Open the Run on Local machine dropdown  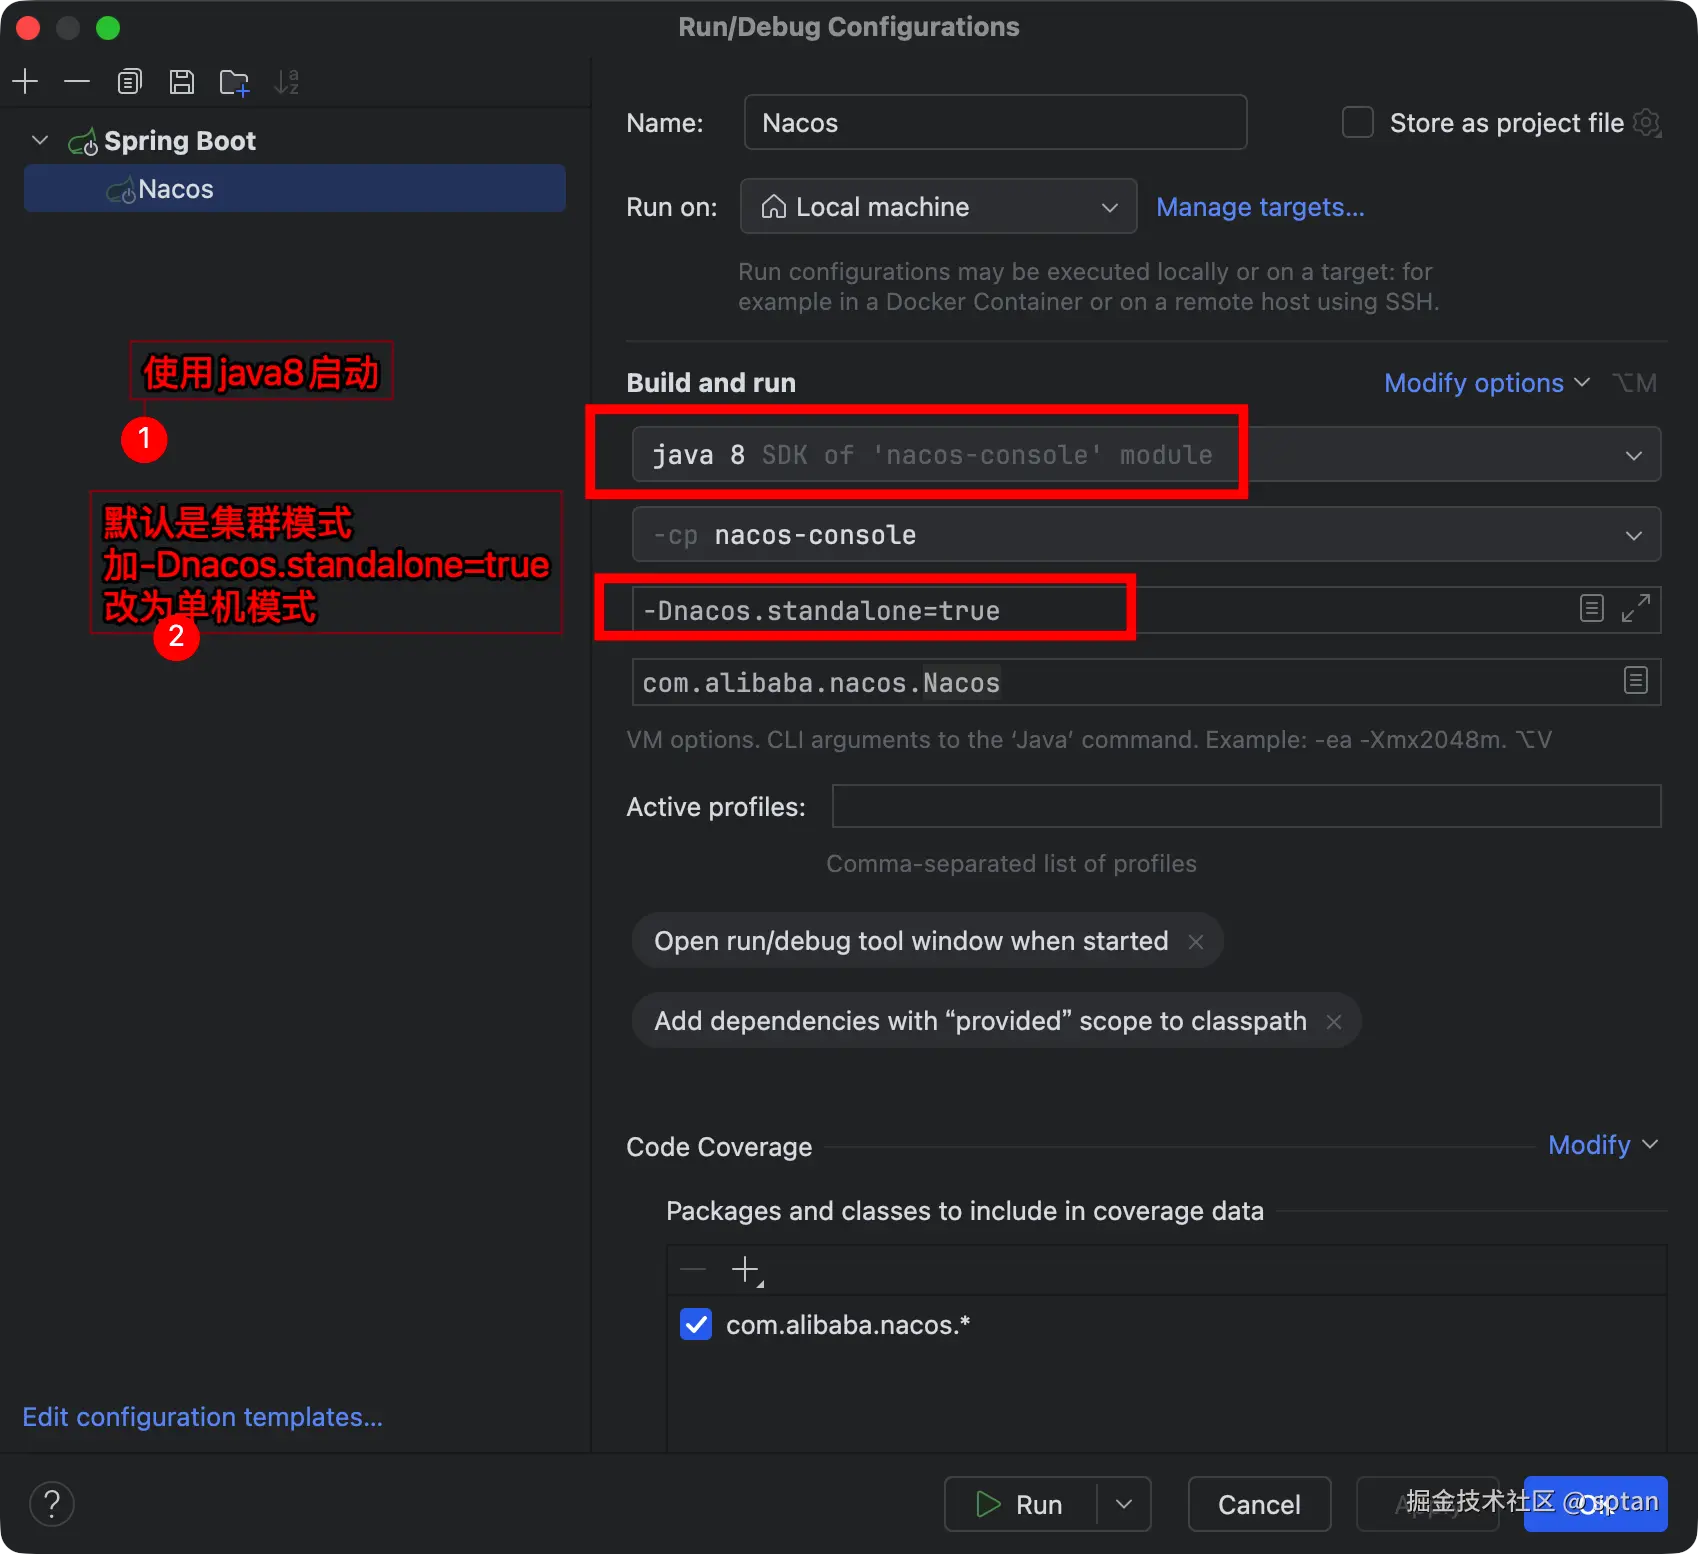pos(938,206)
